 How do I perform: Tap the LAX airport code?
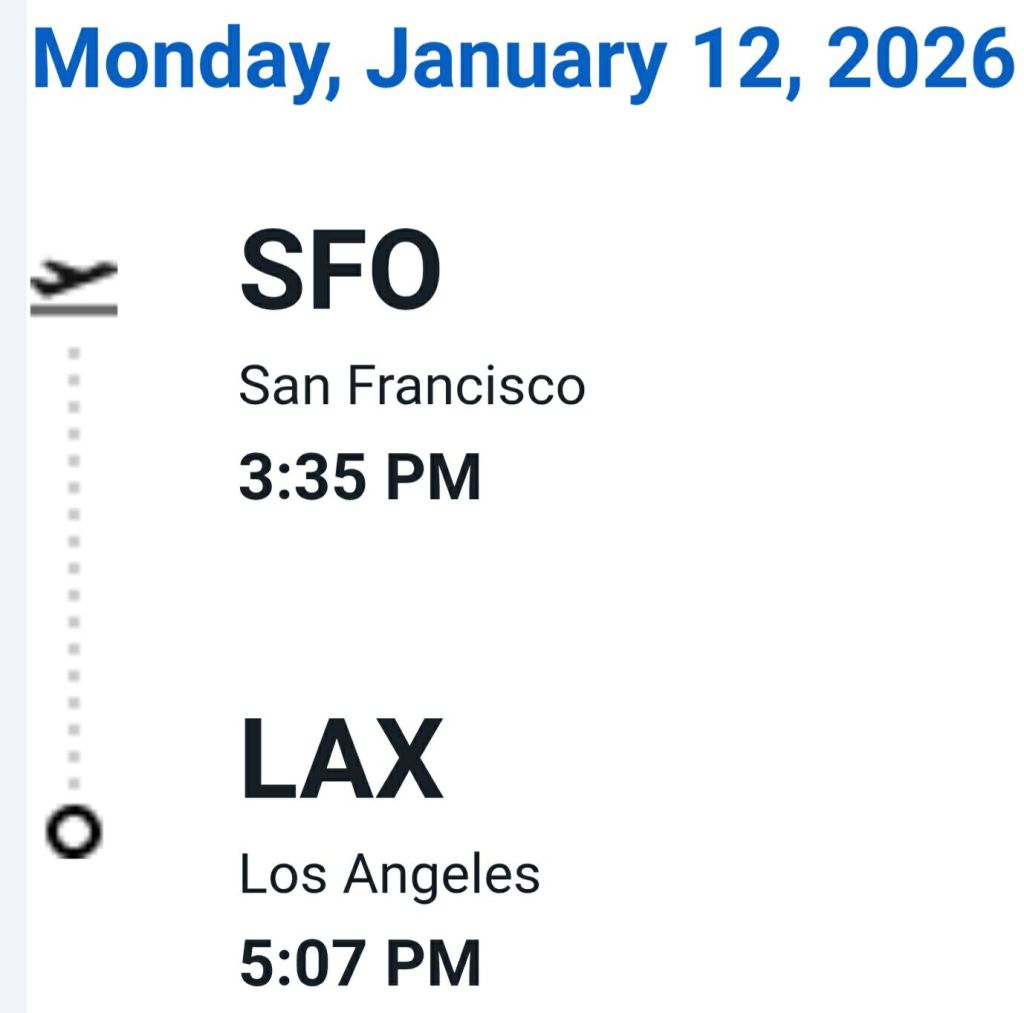[341, 762]
